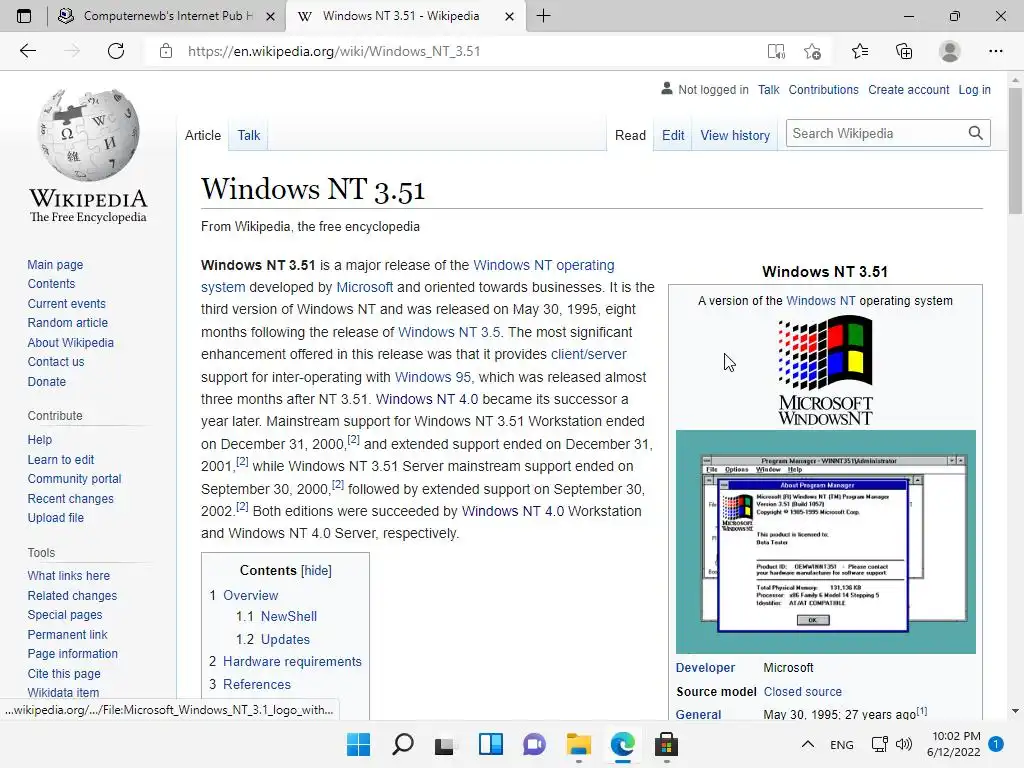1024x768 pixels.
Task: Open taskbar Search
Action: pos(402,744)
